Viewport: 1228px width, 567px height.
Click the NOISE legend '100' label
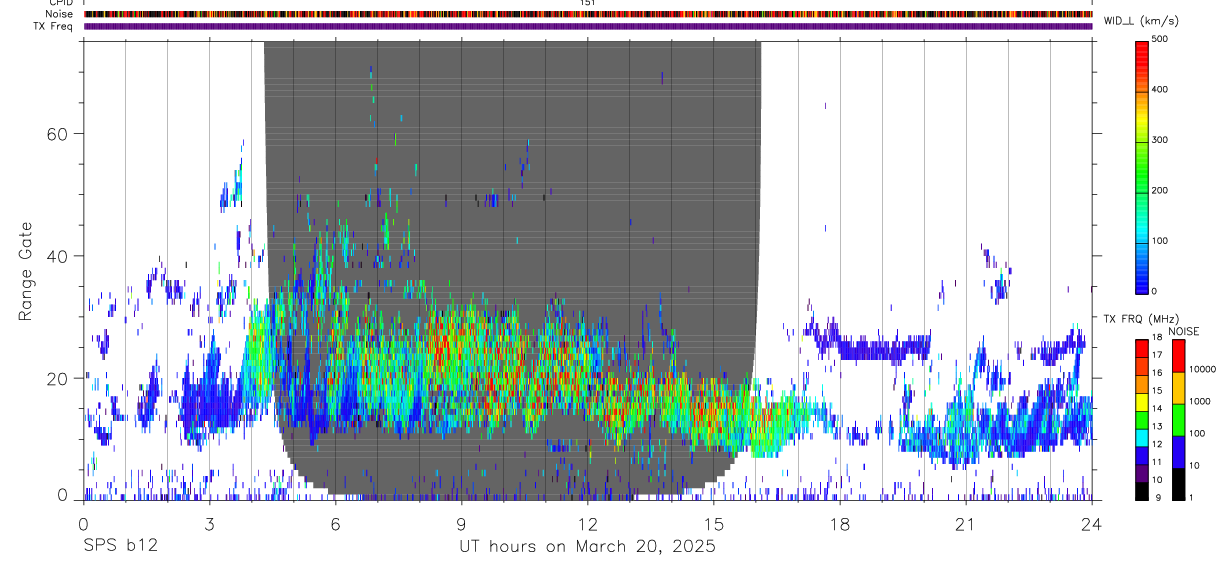pyautogui.click(x=1198, y=433)
